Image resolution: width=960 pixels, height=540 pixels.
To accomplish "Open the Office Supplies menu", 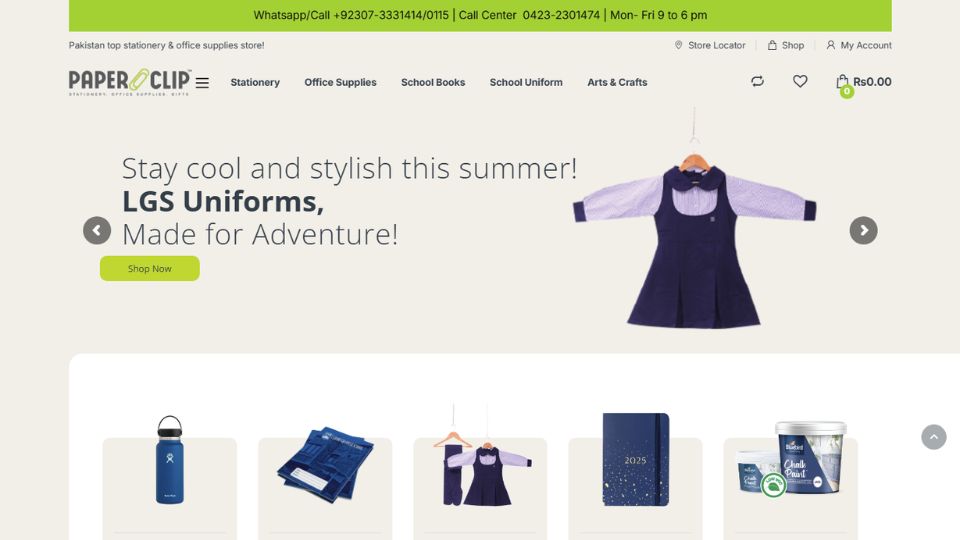I will point(340,82).
